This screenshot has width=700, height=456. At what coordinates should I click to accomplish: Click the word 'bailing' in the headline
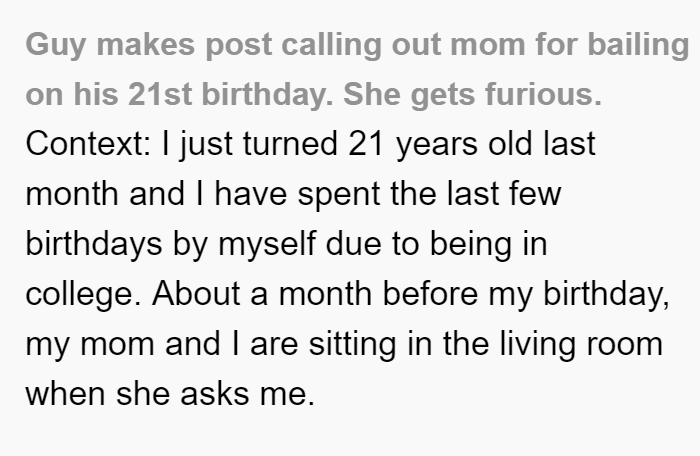click(638, 46)
